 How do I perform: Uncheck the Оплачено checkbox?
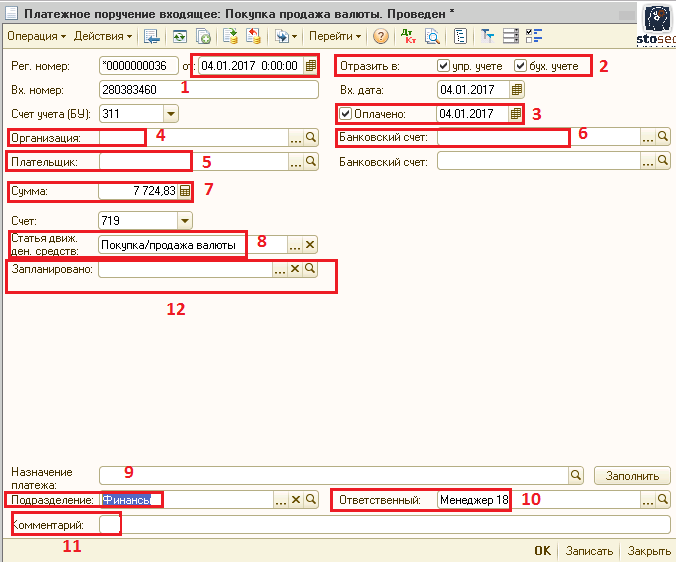coord(346,113)
